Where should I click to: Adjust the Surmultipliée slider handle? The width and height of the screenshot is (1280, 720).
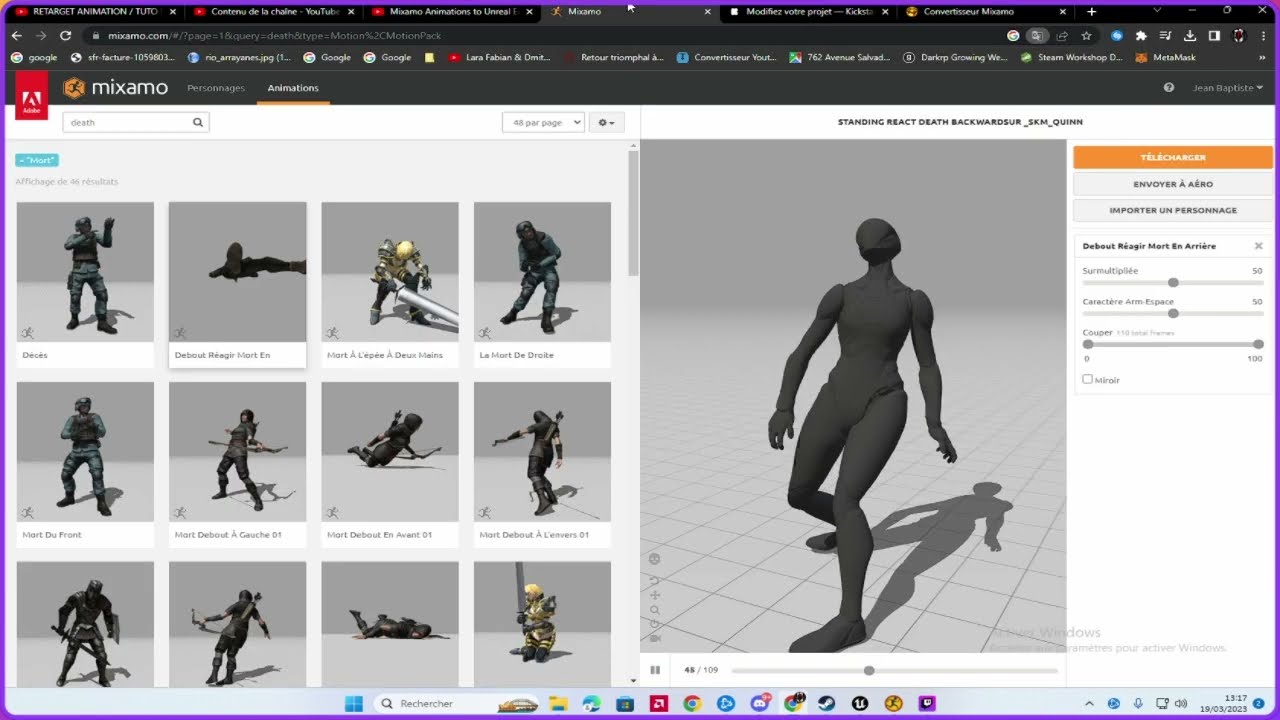coord(1173,283)
